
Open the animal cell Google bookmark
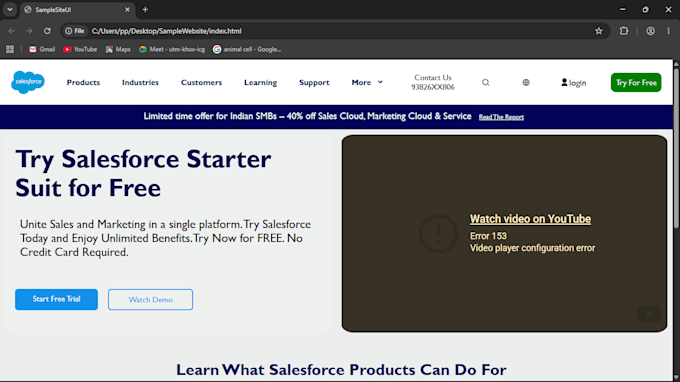[x=247, y=49]
